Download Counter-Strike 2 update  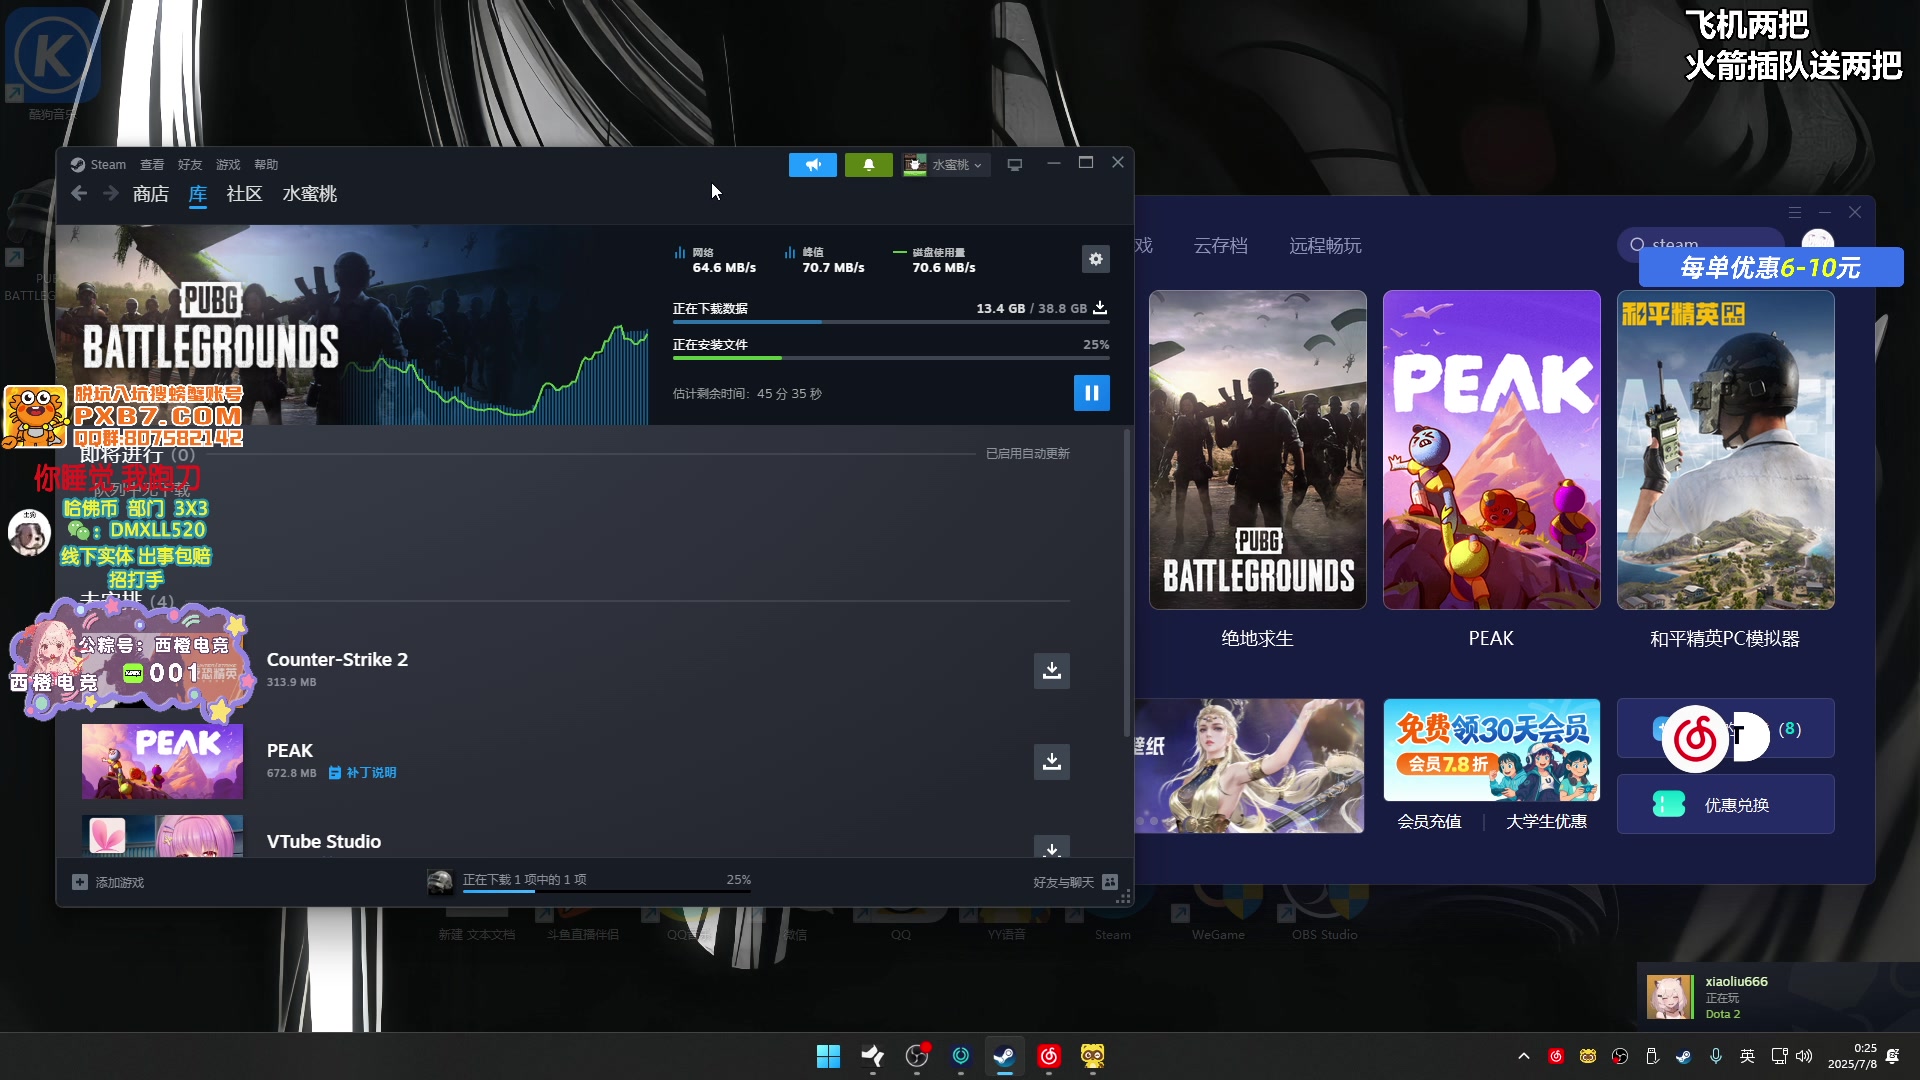pyautogui.click(x=1052, y=671)
